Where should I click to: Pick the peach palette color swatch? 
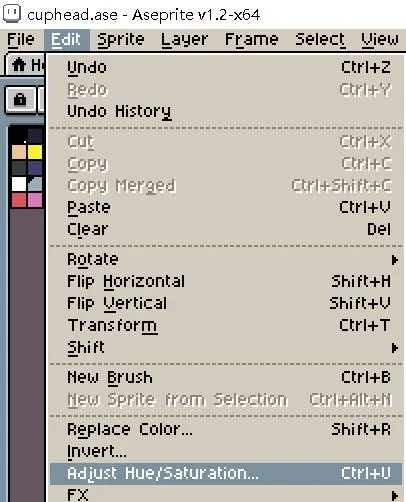(19, 152)
